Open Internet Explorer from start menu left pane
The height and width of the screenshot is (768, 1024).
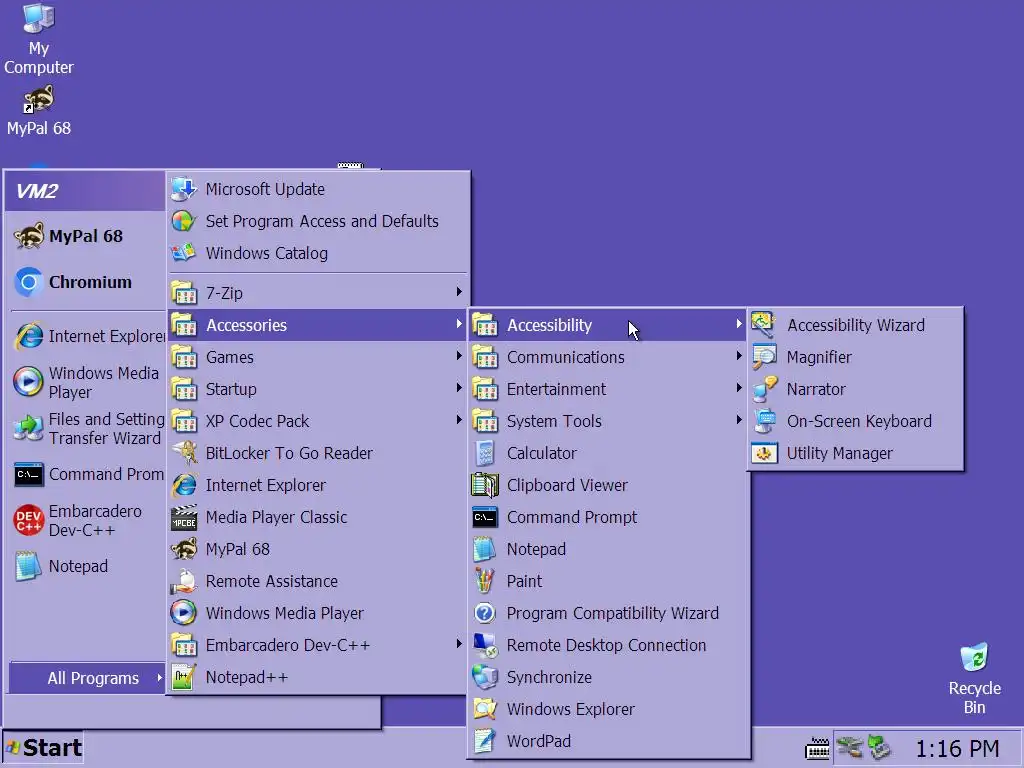87,336
